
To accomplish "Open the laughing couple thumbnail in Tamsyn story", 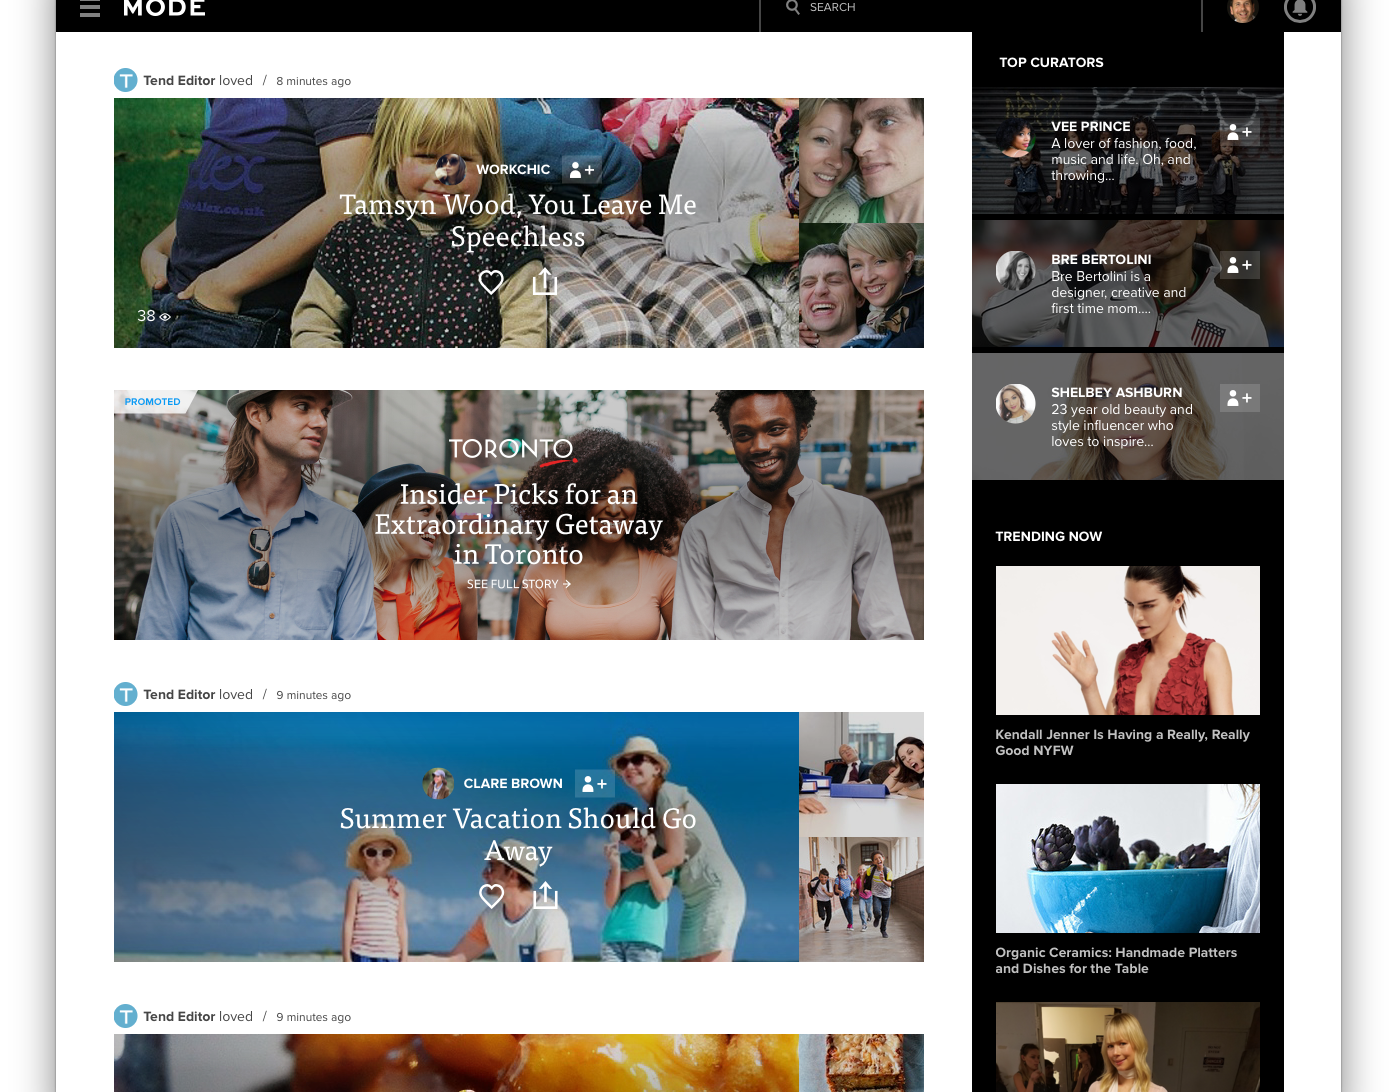I will pos(861,286).
